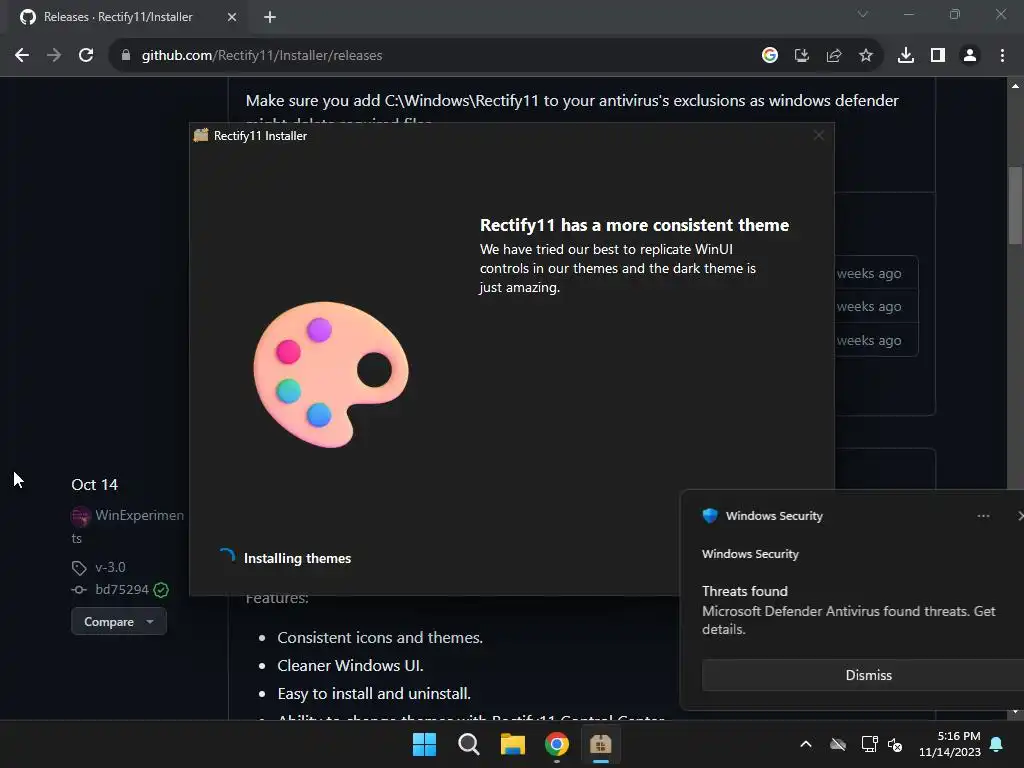Select the Releases Rectify11/Installer tab

pyautogui.click(x=127, y=17)
